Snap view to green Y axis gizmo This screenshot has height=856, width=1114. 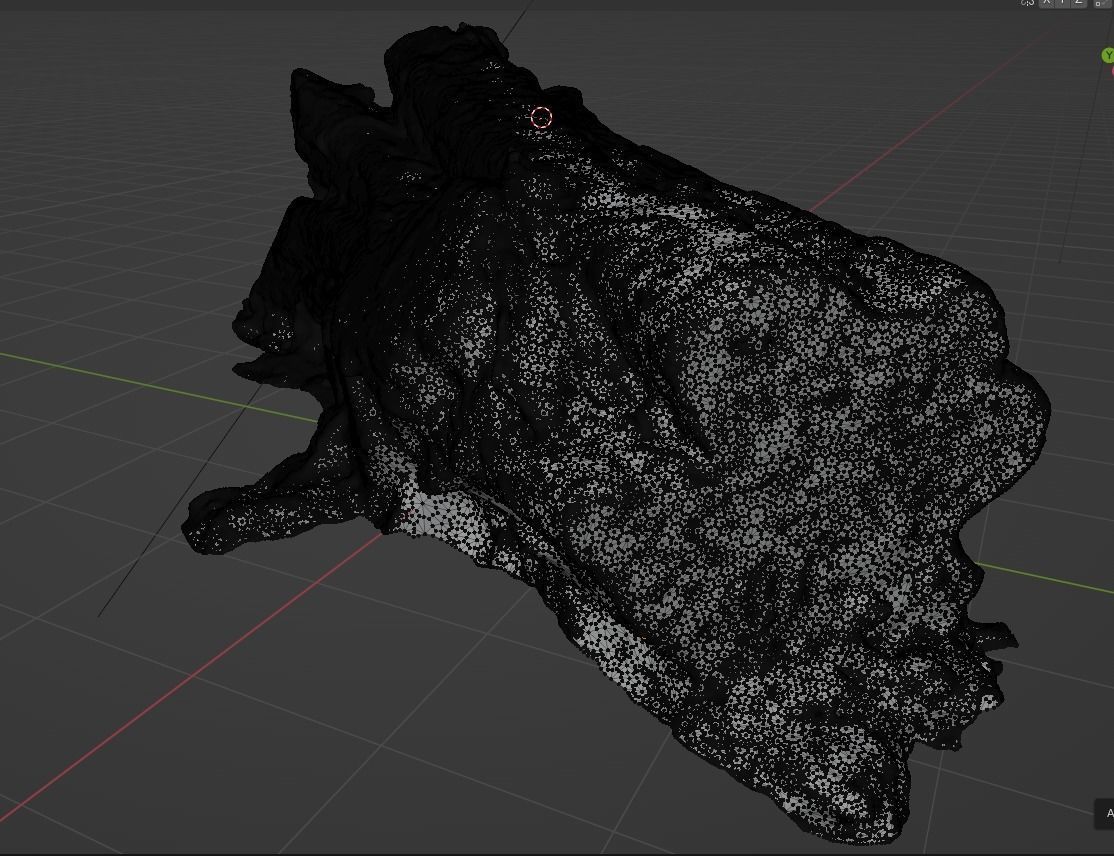[x=1108, y=55]
